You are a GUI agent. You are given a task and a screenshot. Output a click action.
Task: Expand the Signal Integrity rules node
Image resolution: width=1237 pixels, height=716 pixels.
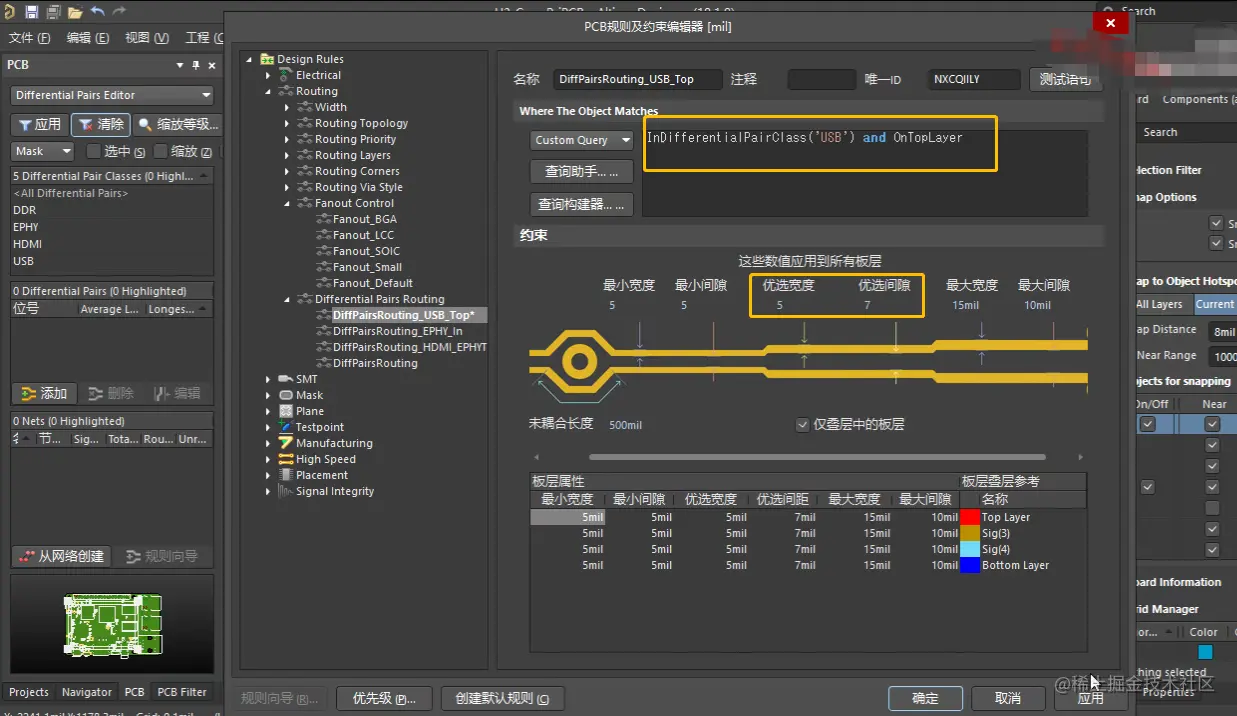click(x=268, y=491)
